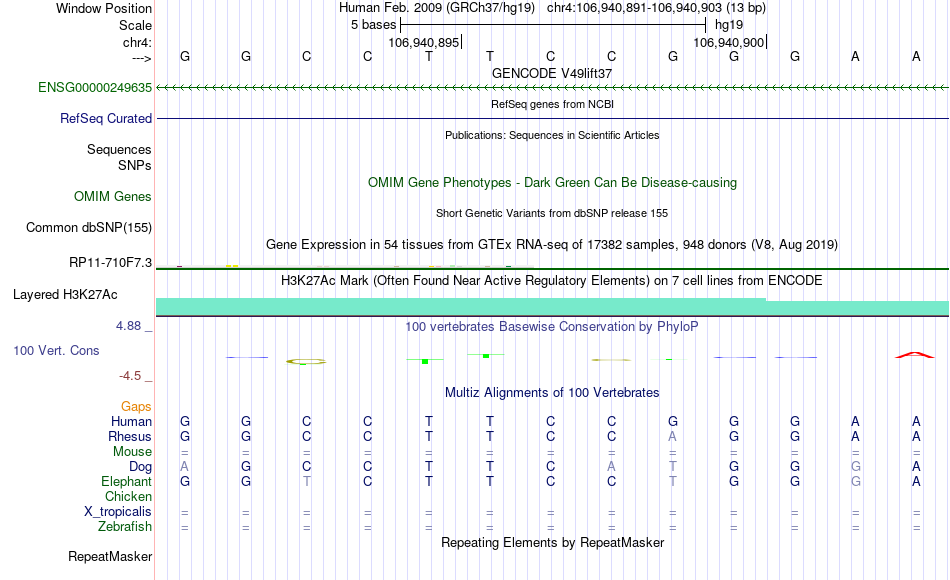The width and height of the screenshot is (950, 580).
Task: Click the Human species label
Action: pyautogui.click(x=131, y=421)
